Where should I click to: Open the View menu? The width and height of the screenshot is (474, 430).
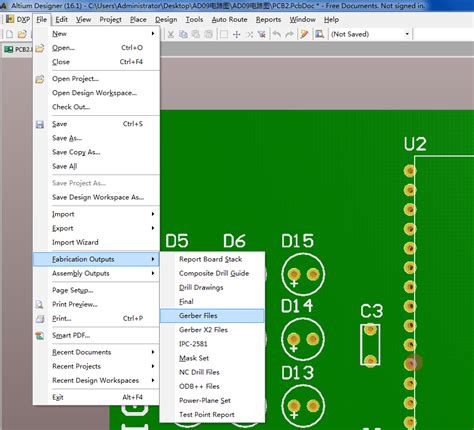coord(83,20)
